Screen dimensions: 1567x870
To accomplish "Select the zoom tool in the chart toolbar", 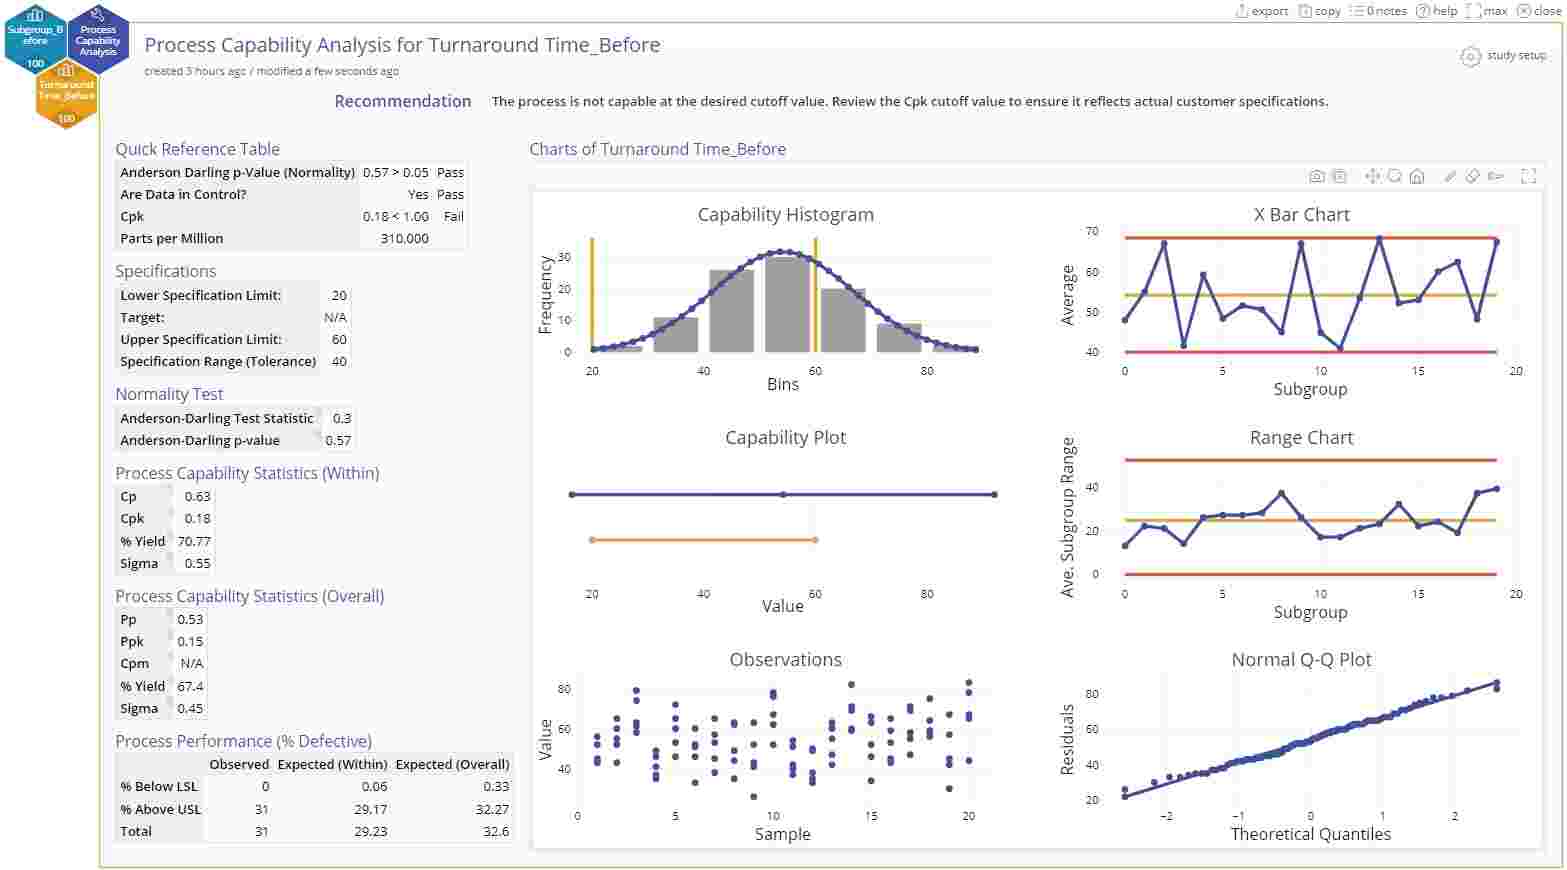I will (x=1396, y=176).
